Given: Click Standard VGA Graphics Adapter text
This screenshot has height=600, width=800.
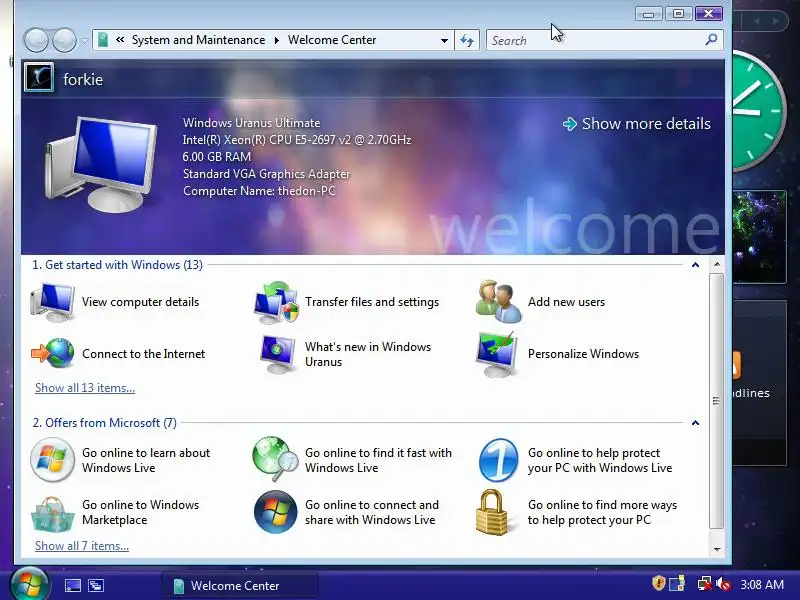Looking at the screenshot, I should tap(266, 174).
